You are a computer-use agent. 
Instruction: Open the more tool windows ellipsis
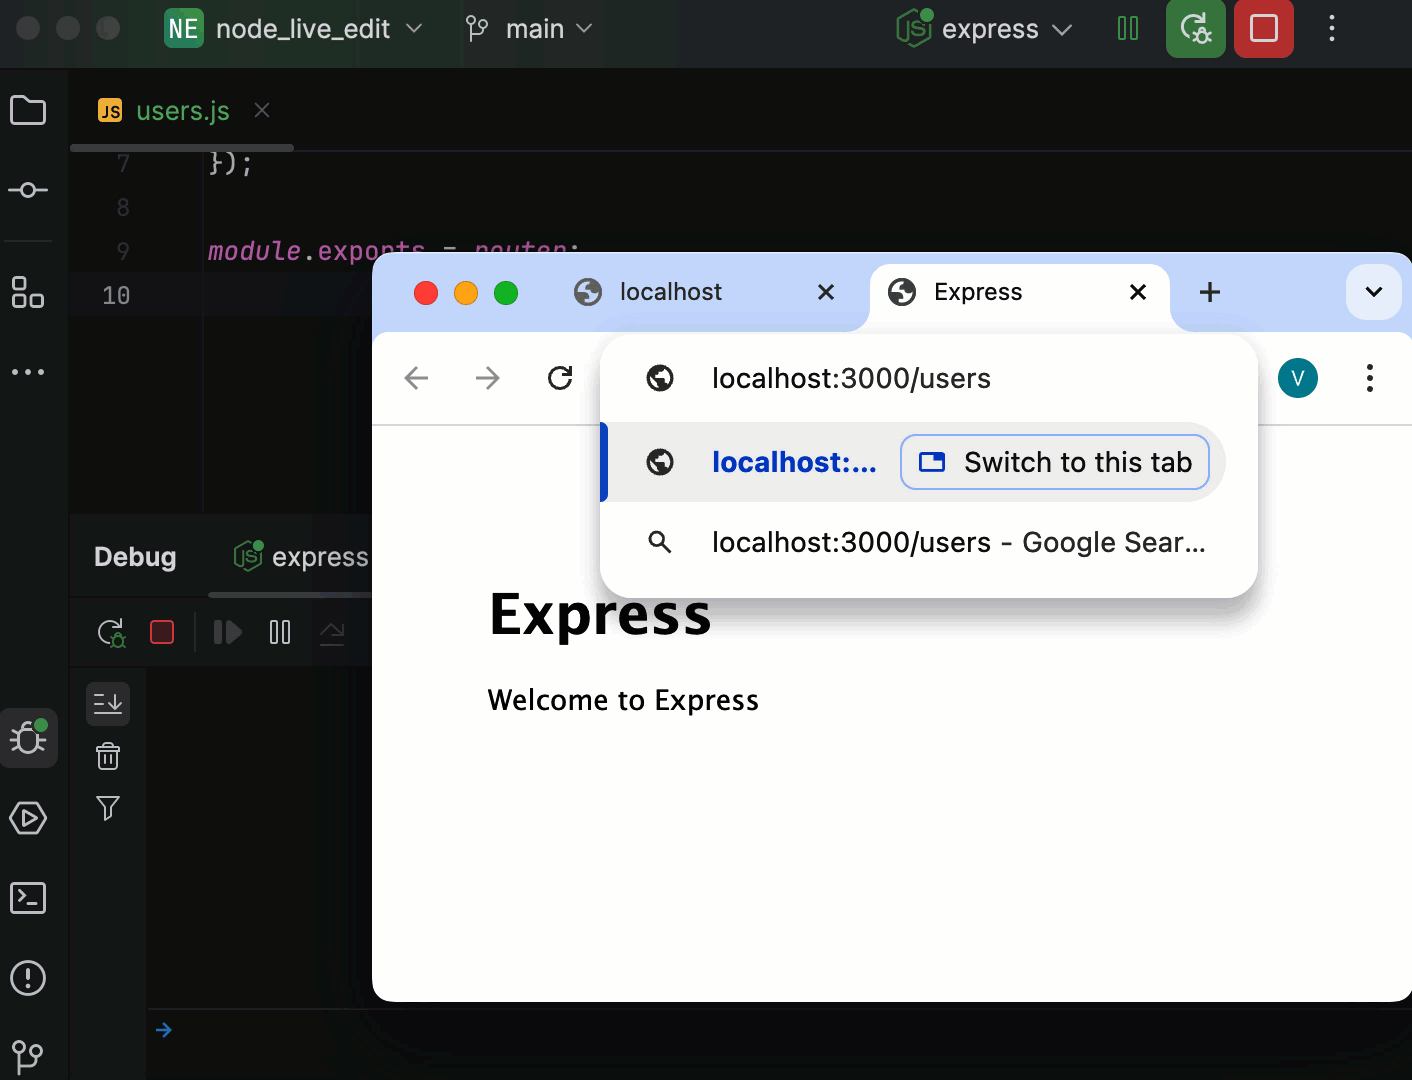click(28, 371)
